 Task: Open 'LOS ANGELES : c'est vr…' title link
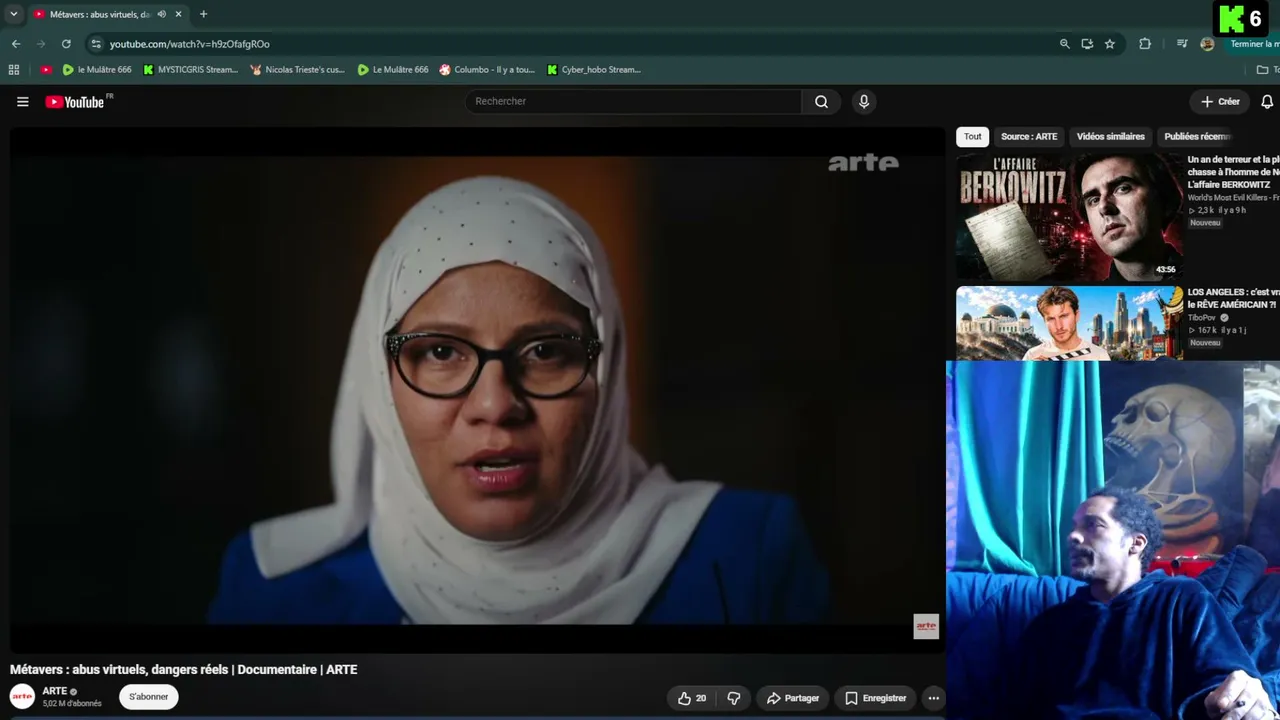pos(1233,298)
